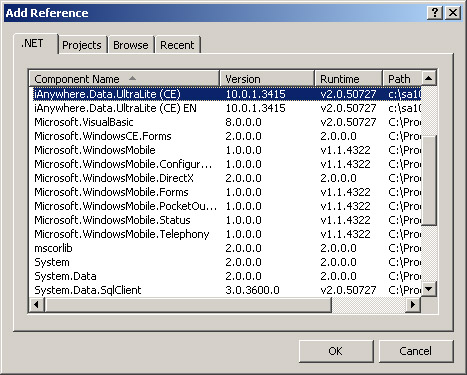Switch to the .NET tab

(x=35, y=44)
